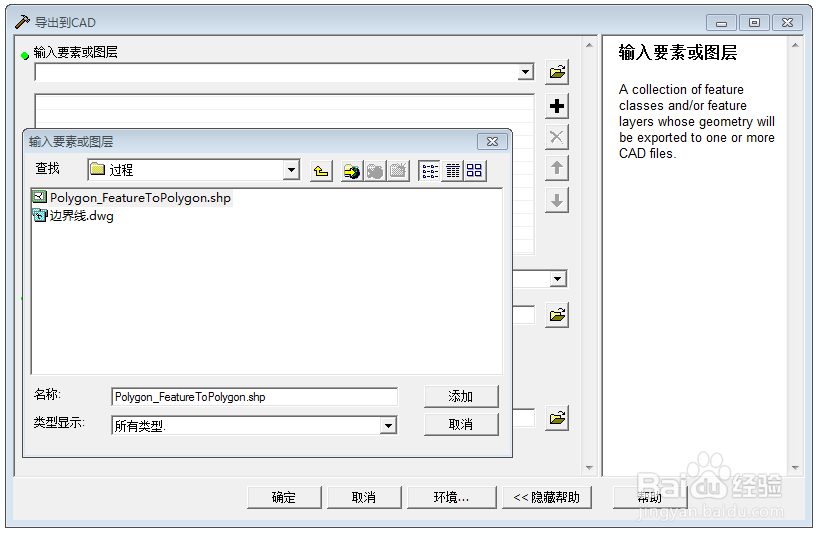Move selected row down with arrow button
The width and height of the screenshot is (830, 540).
[557, 200]
